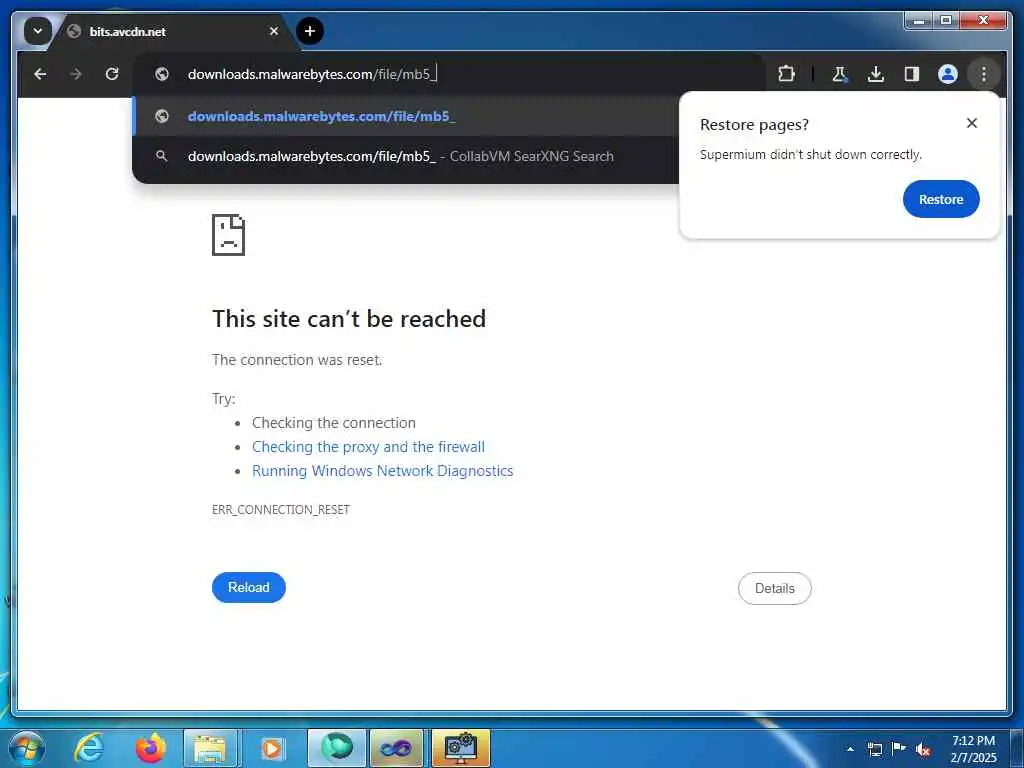Open the monitor-with-gears app on the taskbar
This screenshot has width=1024, height=768.
pos(460,748)
